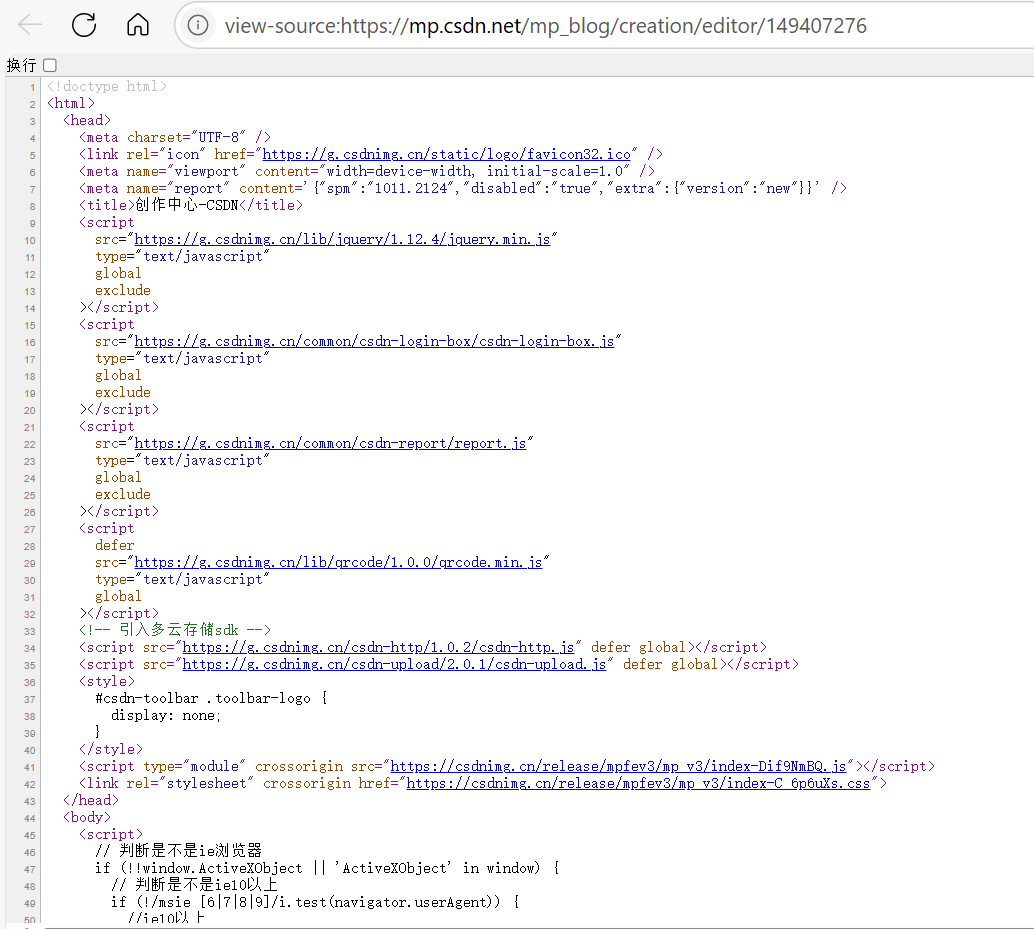The width and height of the screenshot is (1034, 929).
Task: Click the 'global' attribute on line 31
Action: pyautogui.click(x=118, y=597)
